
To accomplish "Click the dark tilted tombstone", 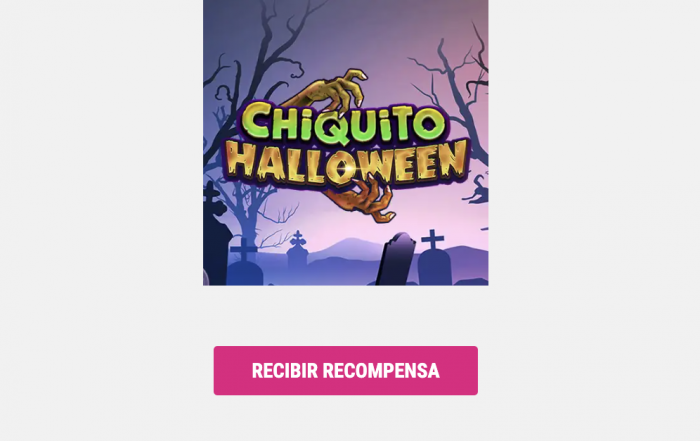I will 396,258.
